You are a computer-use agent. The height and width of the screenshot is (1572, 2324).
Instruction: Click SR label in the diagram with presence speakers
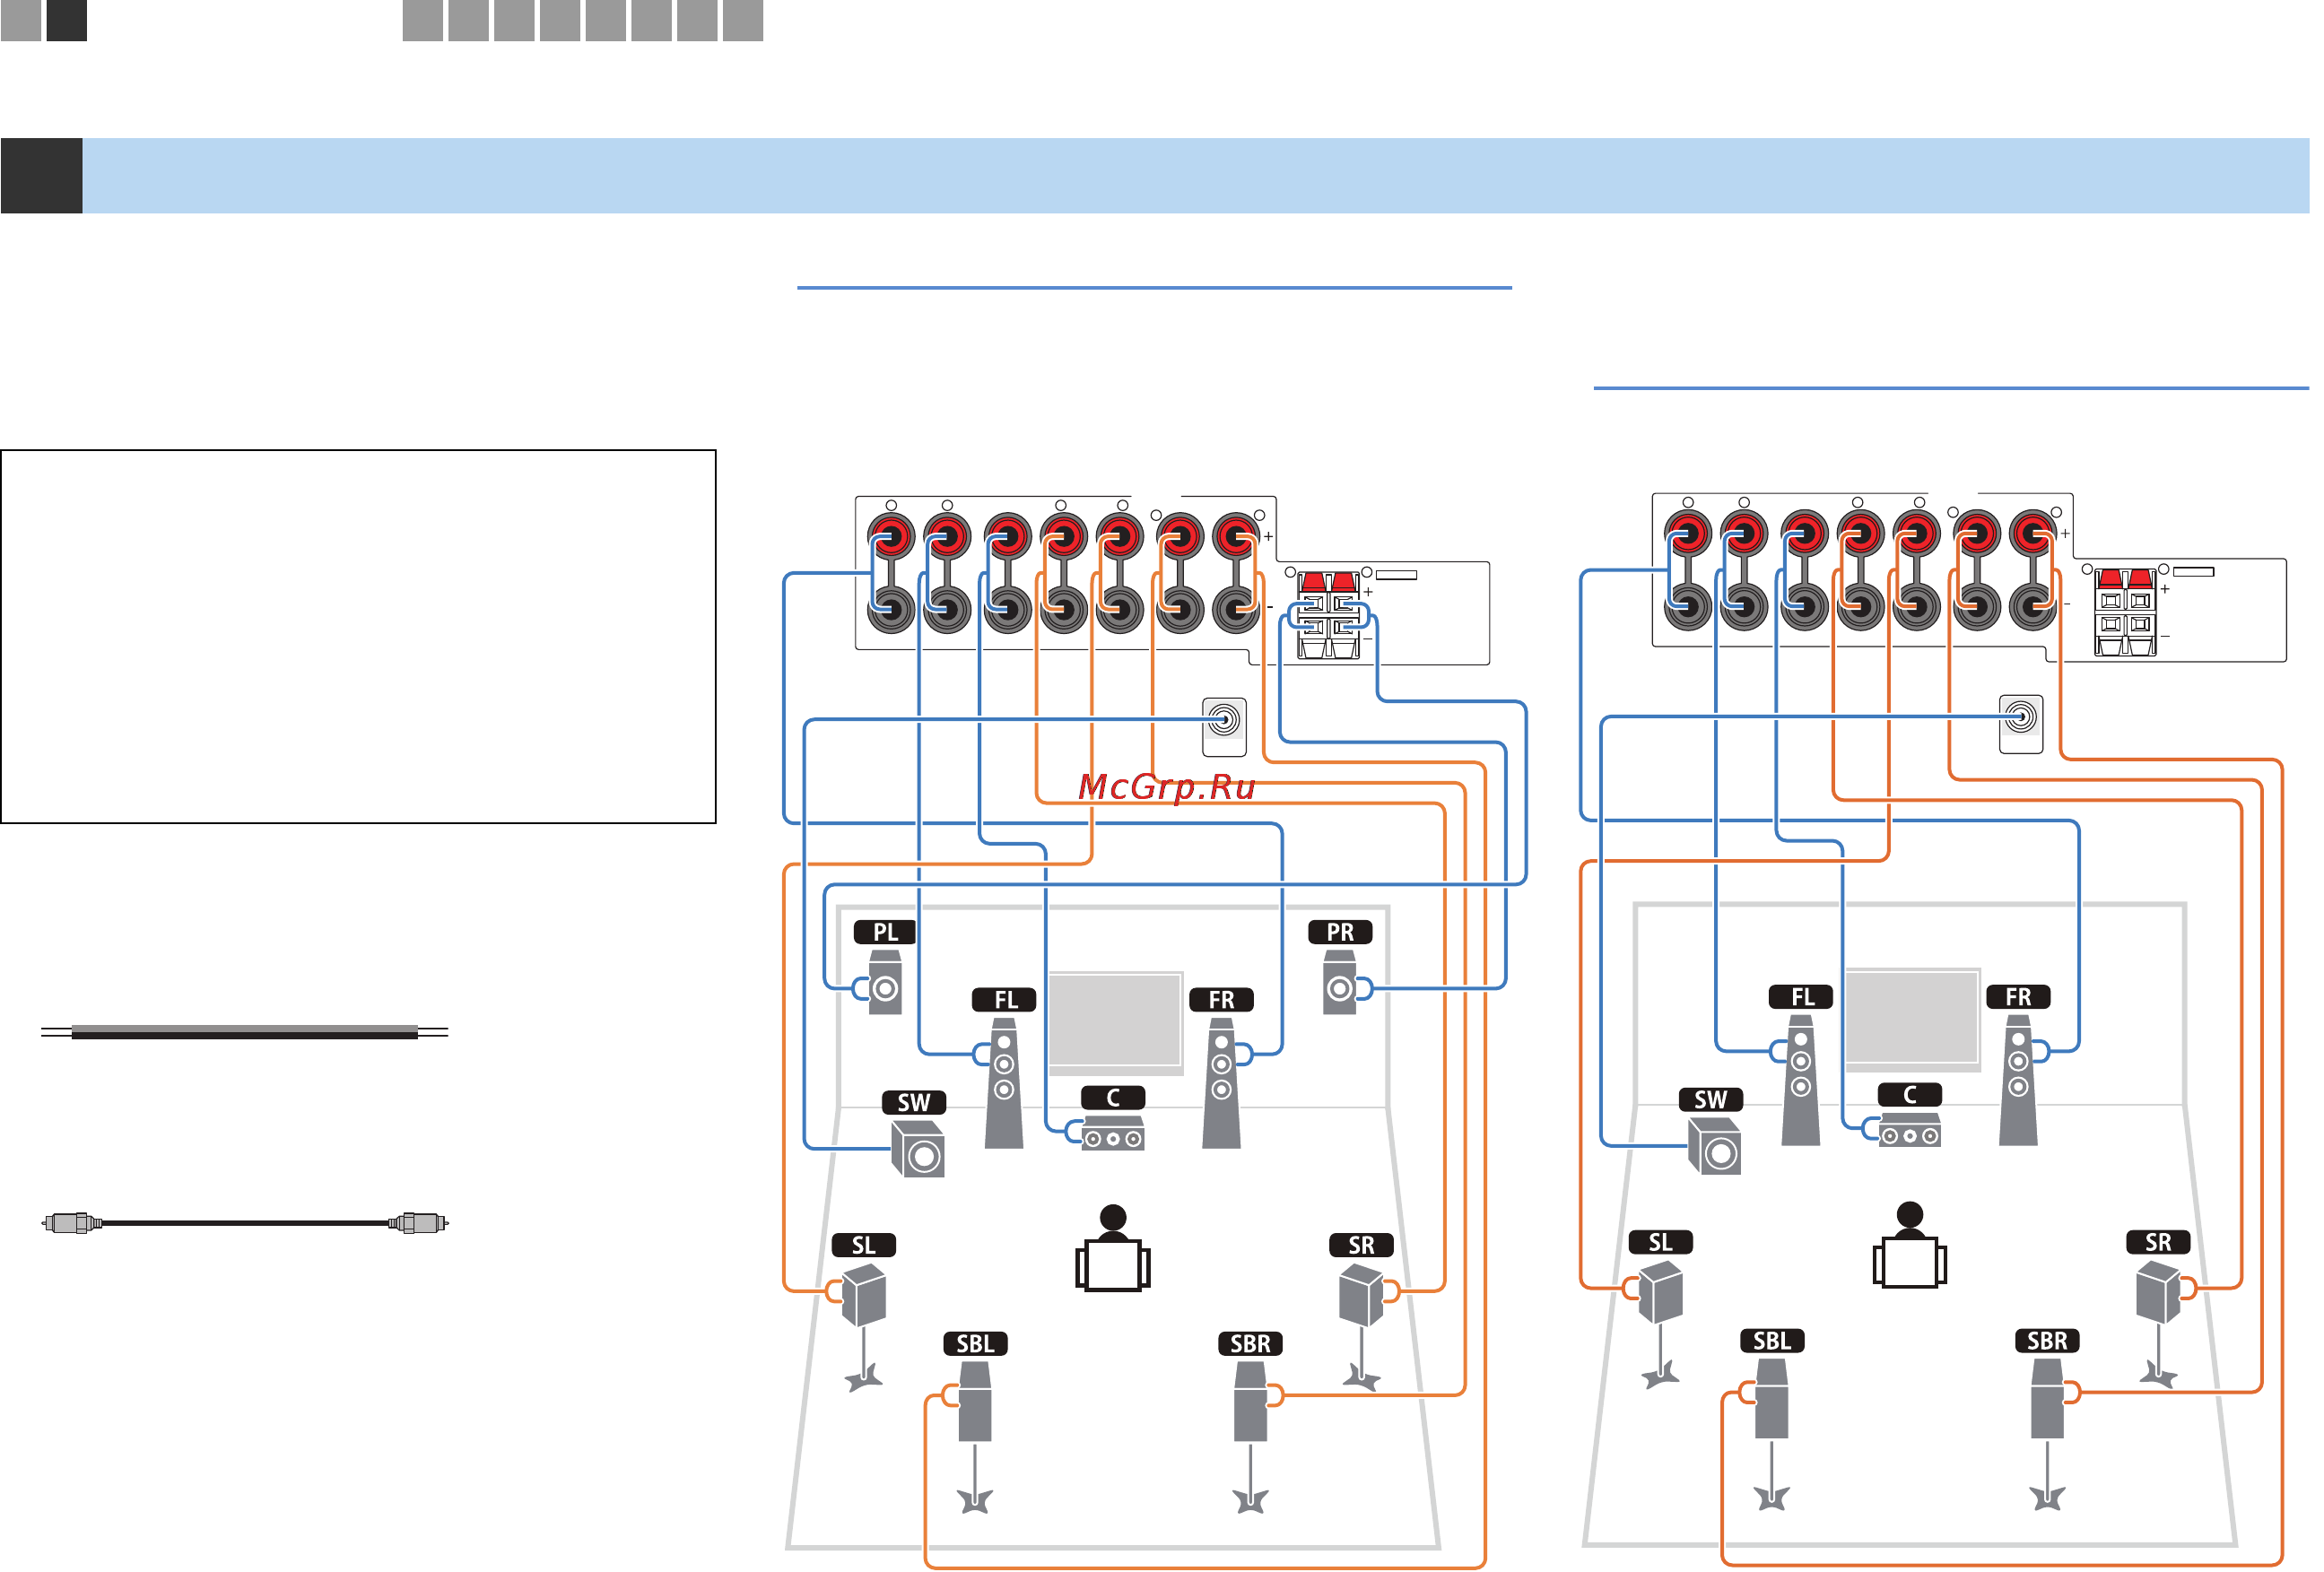point(1361,1246)
